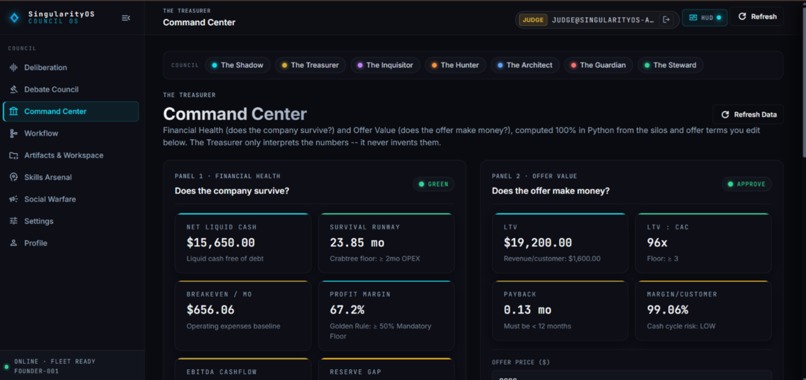806x380 pixels.
Task: Go to Workflow in the sidebar
Action: [x=71, y=133]
